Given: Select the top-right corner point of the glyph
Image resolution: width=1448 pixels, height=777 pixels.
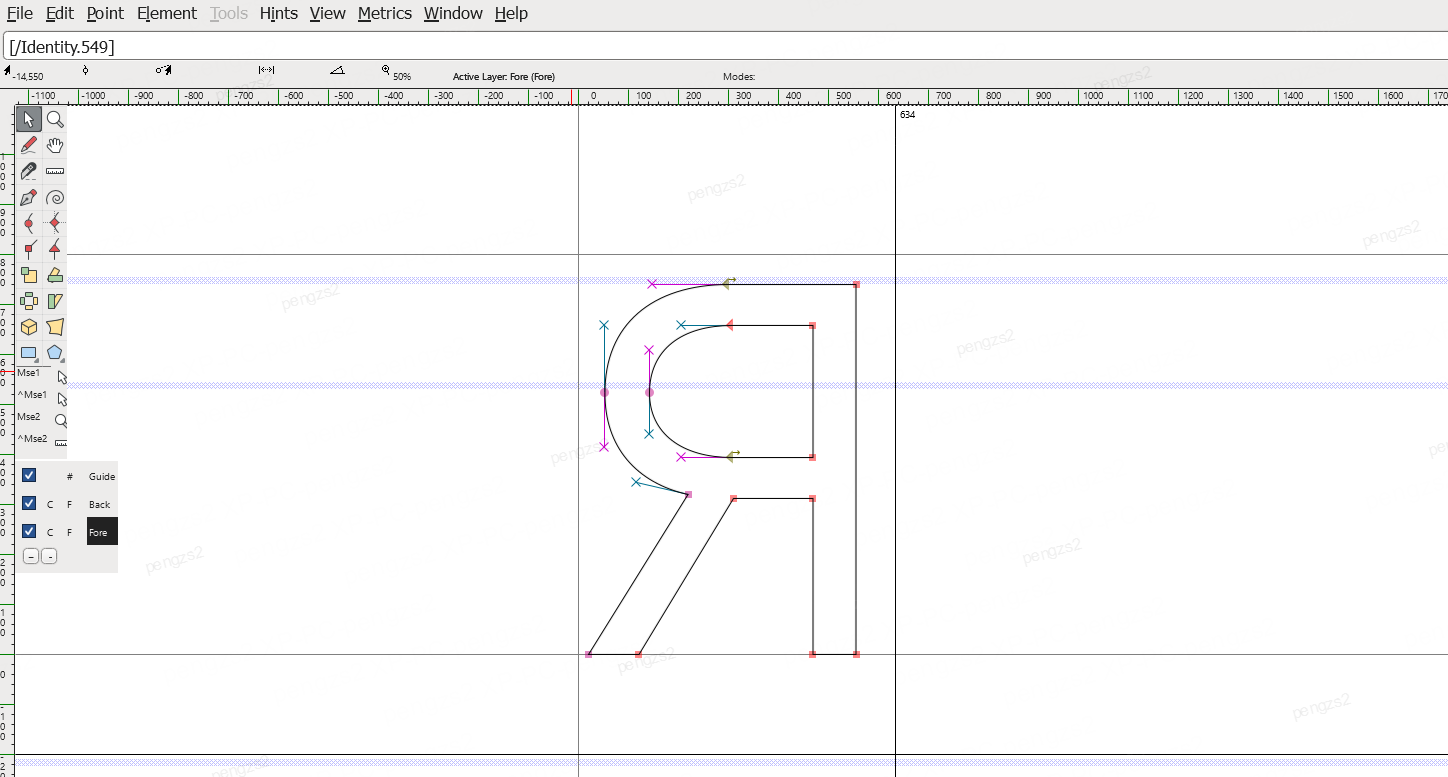Looking at the screenshot, I should [x=857, y=284].
